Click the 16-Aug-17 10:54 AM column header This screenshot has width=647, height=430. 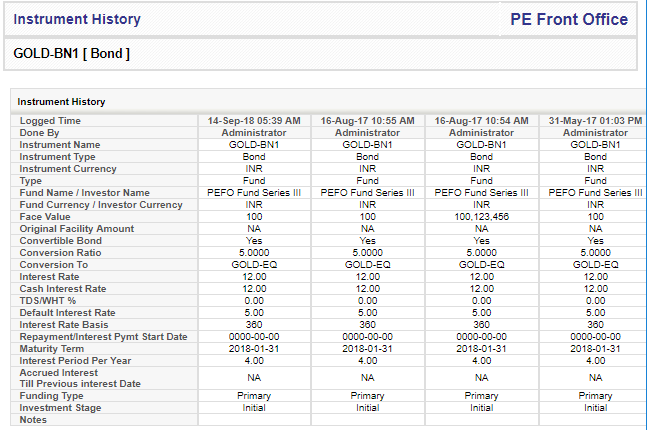(x=482, y=120)
